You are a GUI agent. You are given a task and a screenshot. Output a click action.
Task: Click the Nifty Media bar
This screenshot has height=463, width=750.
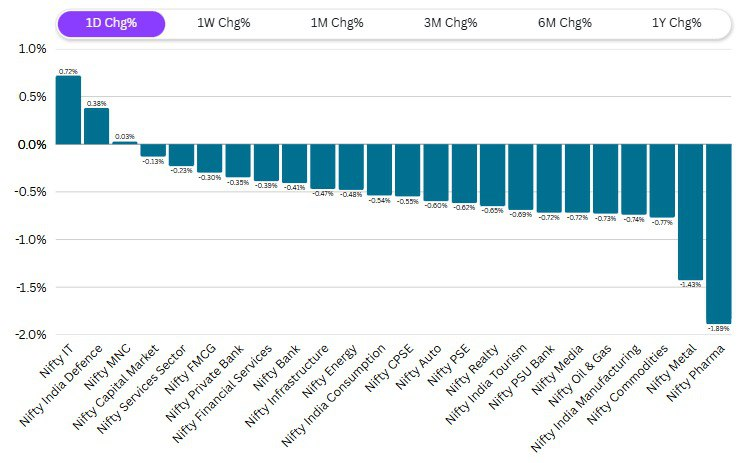pos(577,178)
